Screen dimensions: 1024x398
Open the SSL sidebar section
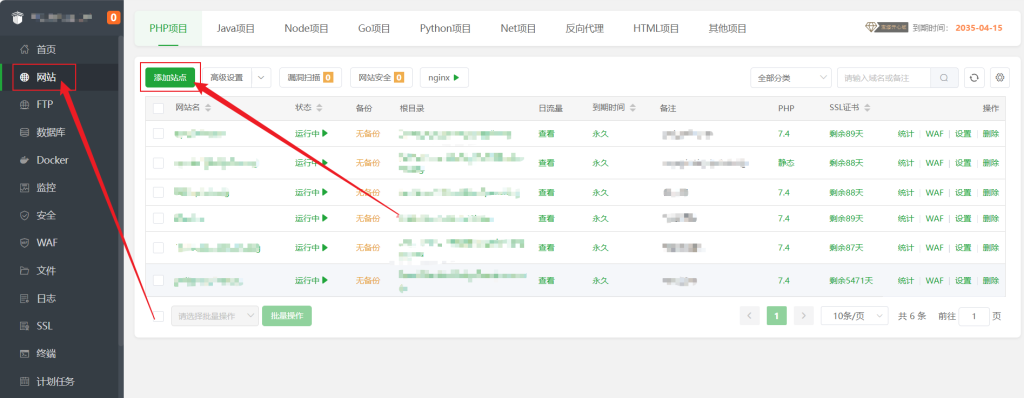(x=44, y=326)
